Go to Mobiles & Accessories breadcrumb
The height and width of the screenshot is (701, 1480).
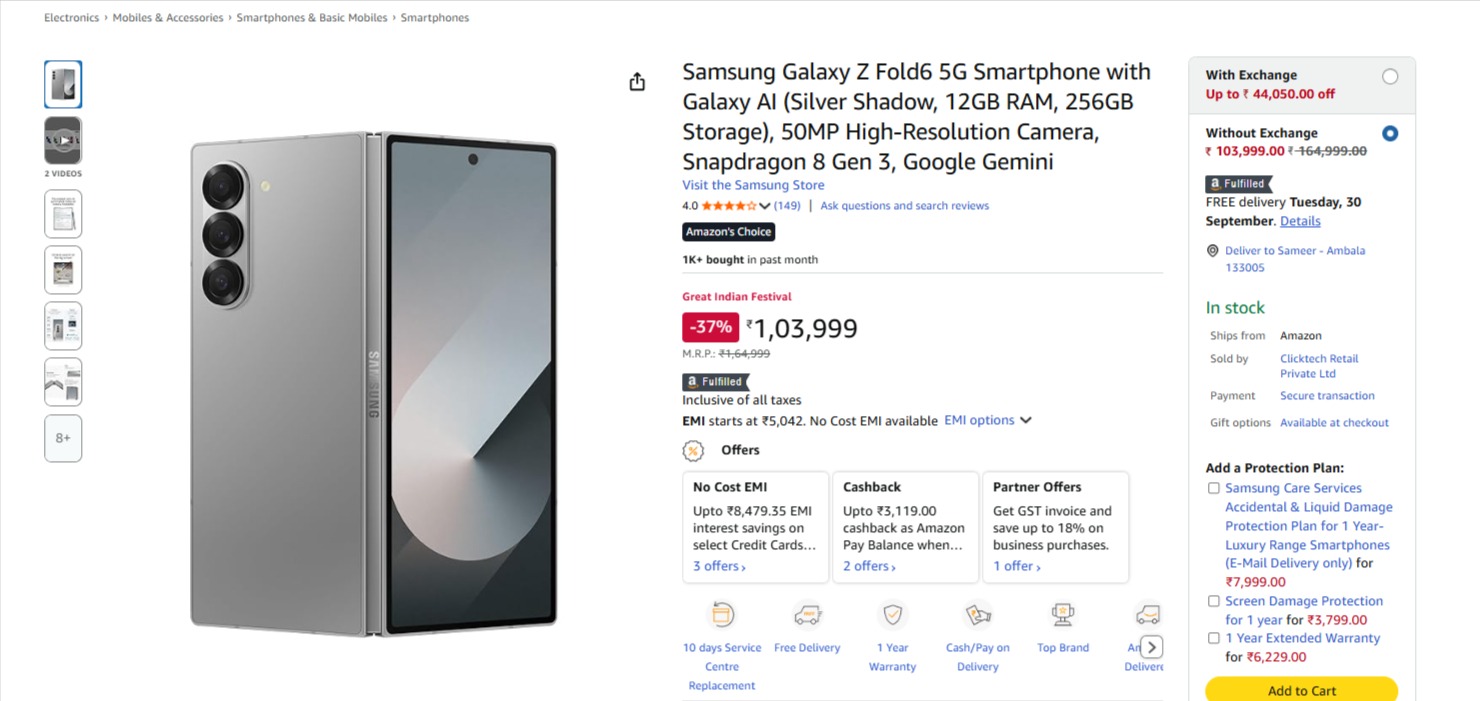tap(168, 18)
